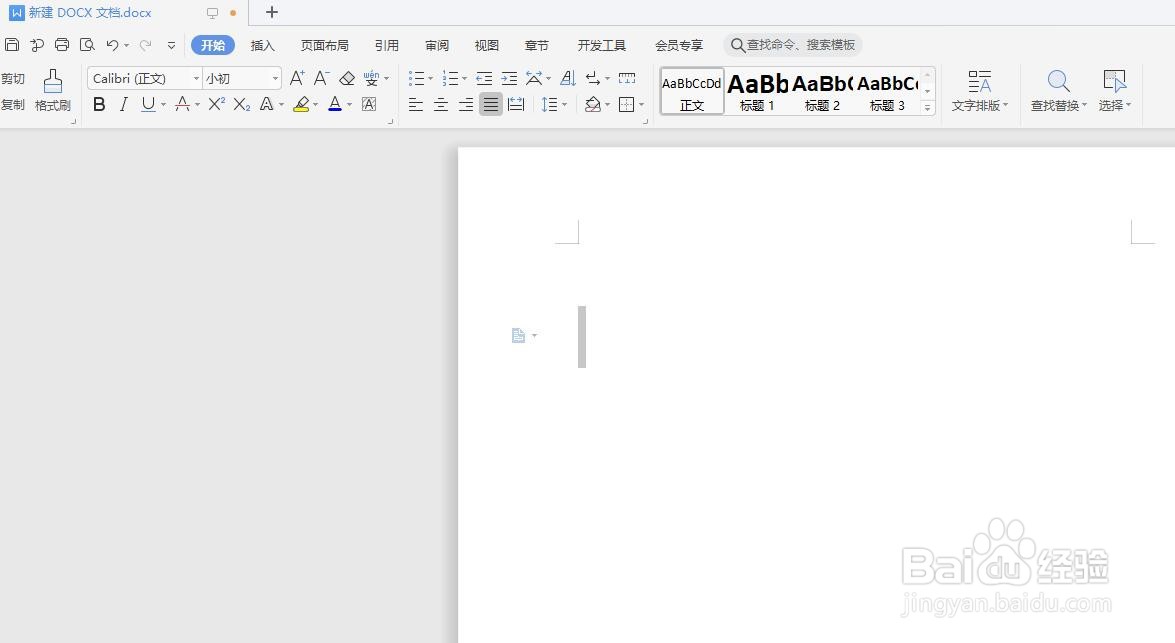Click the Chinese layout icon
1175x643 pixels.
click(x=534, y=78)
